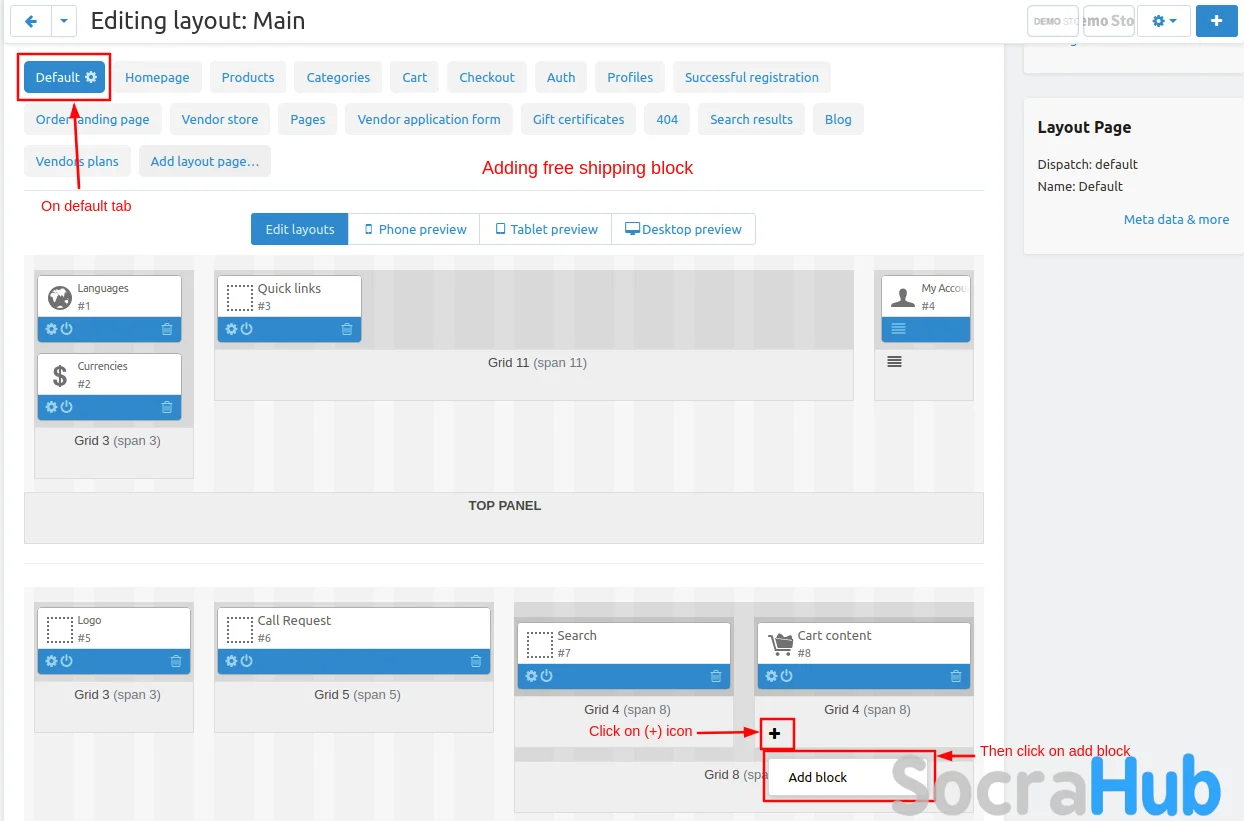Viewport: 1244px width, 821px height.
Task: Open the Cart layout tab
Action: click(x=415, y=77)
